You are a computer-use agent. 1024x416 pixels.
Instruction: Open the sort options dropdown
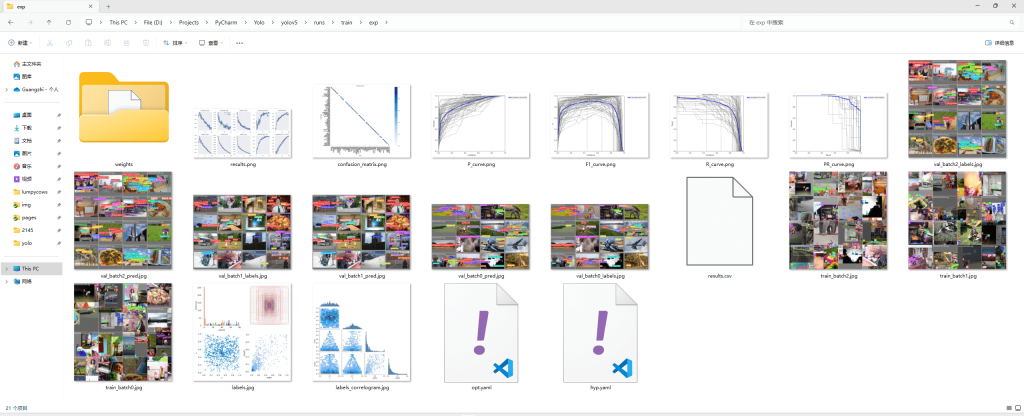pos(175,43)
